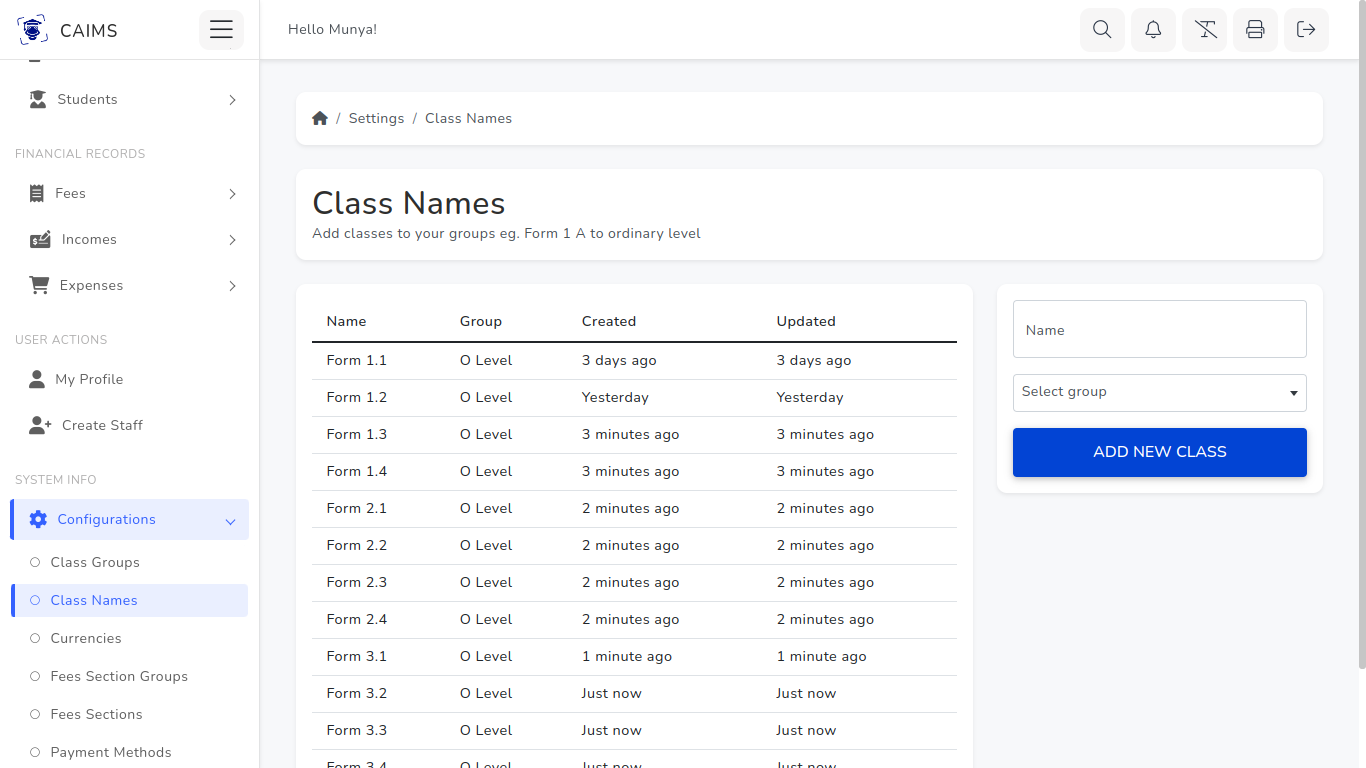Open Payment Methods menu item
This screenshot has width=1366, height=768.
129,752
